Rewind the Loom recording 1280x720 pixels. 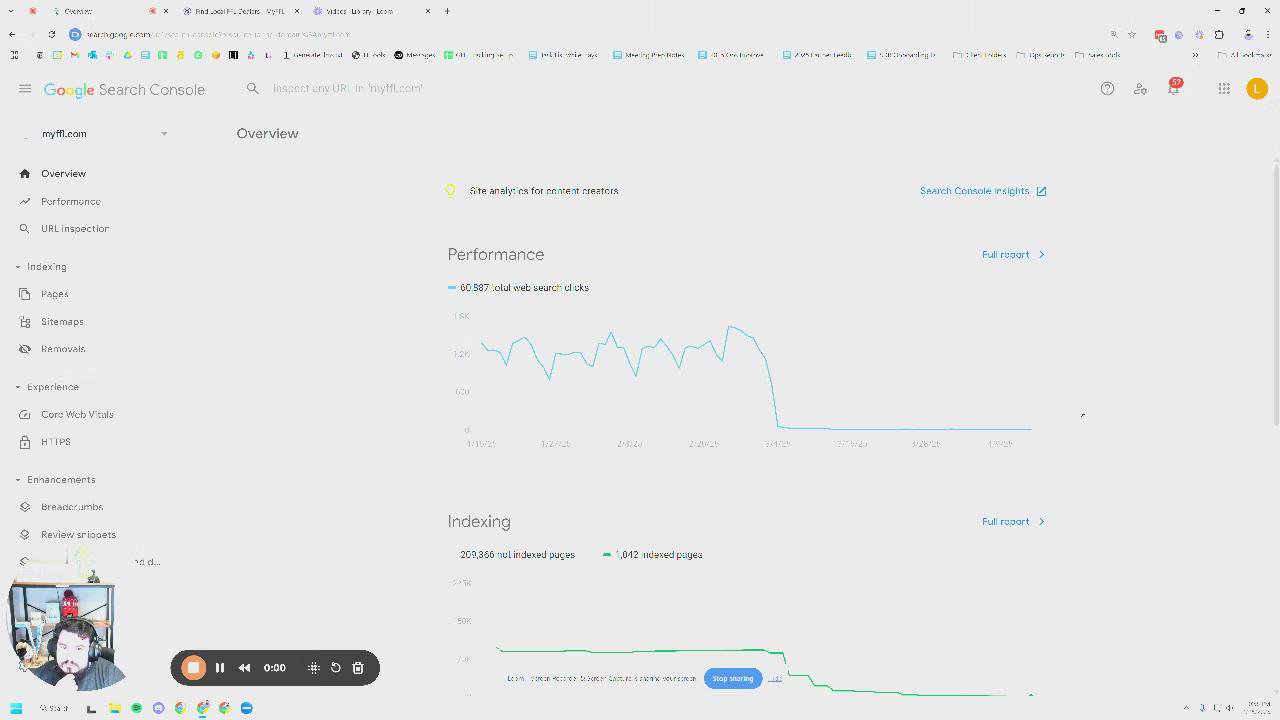[x=244, y=668]
